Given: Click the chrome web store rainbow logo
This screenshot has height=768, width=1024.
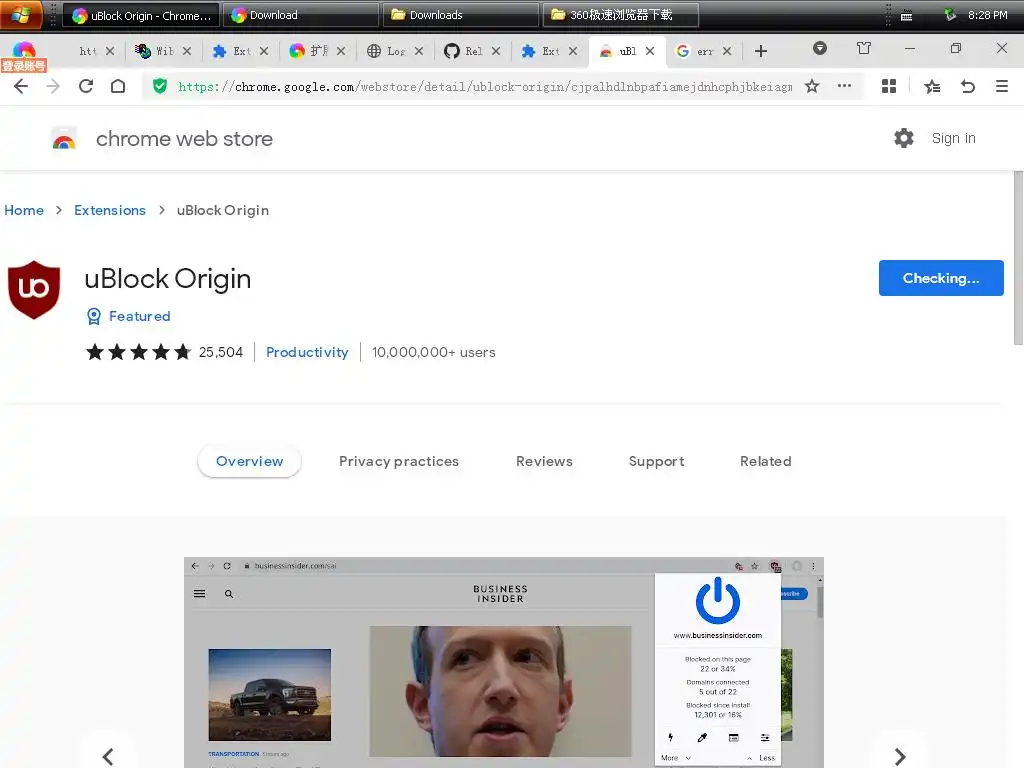Looking at the screenshot, I should [64, 138].
